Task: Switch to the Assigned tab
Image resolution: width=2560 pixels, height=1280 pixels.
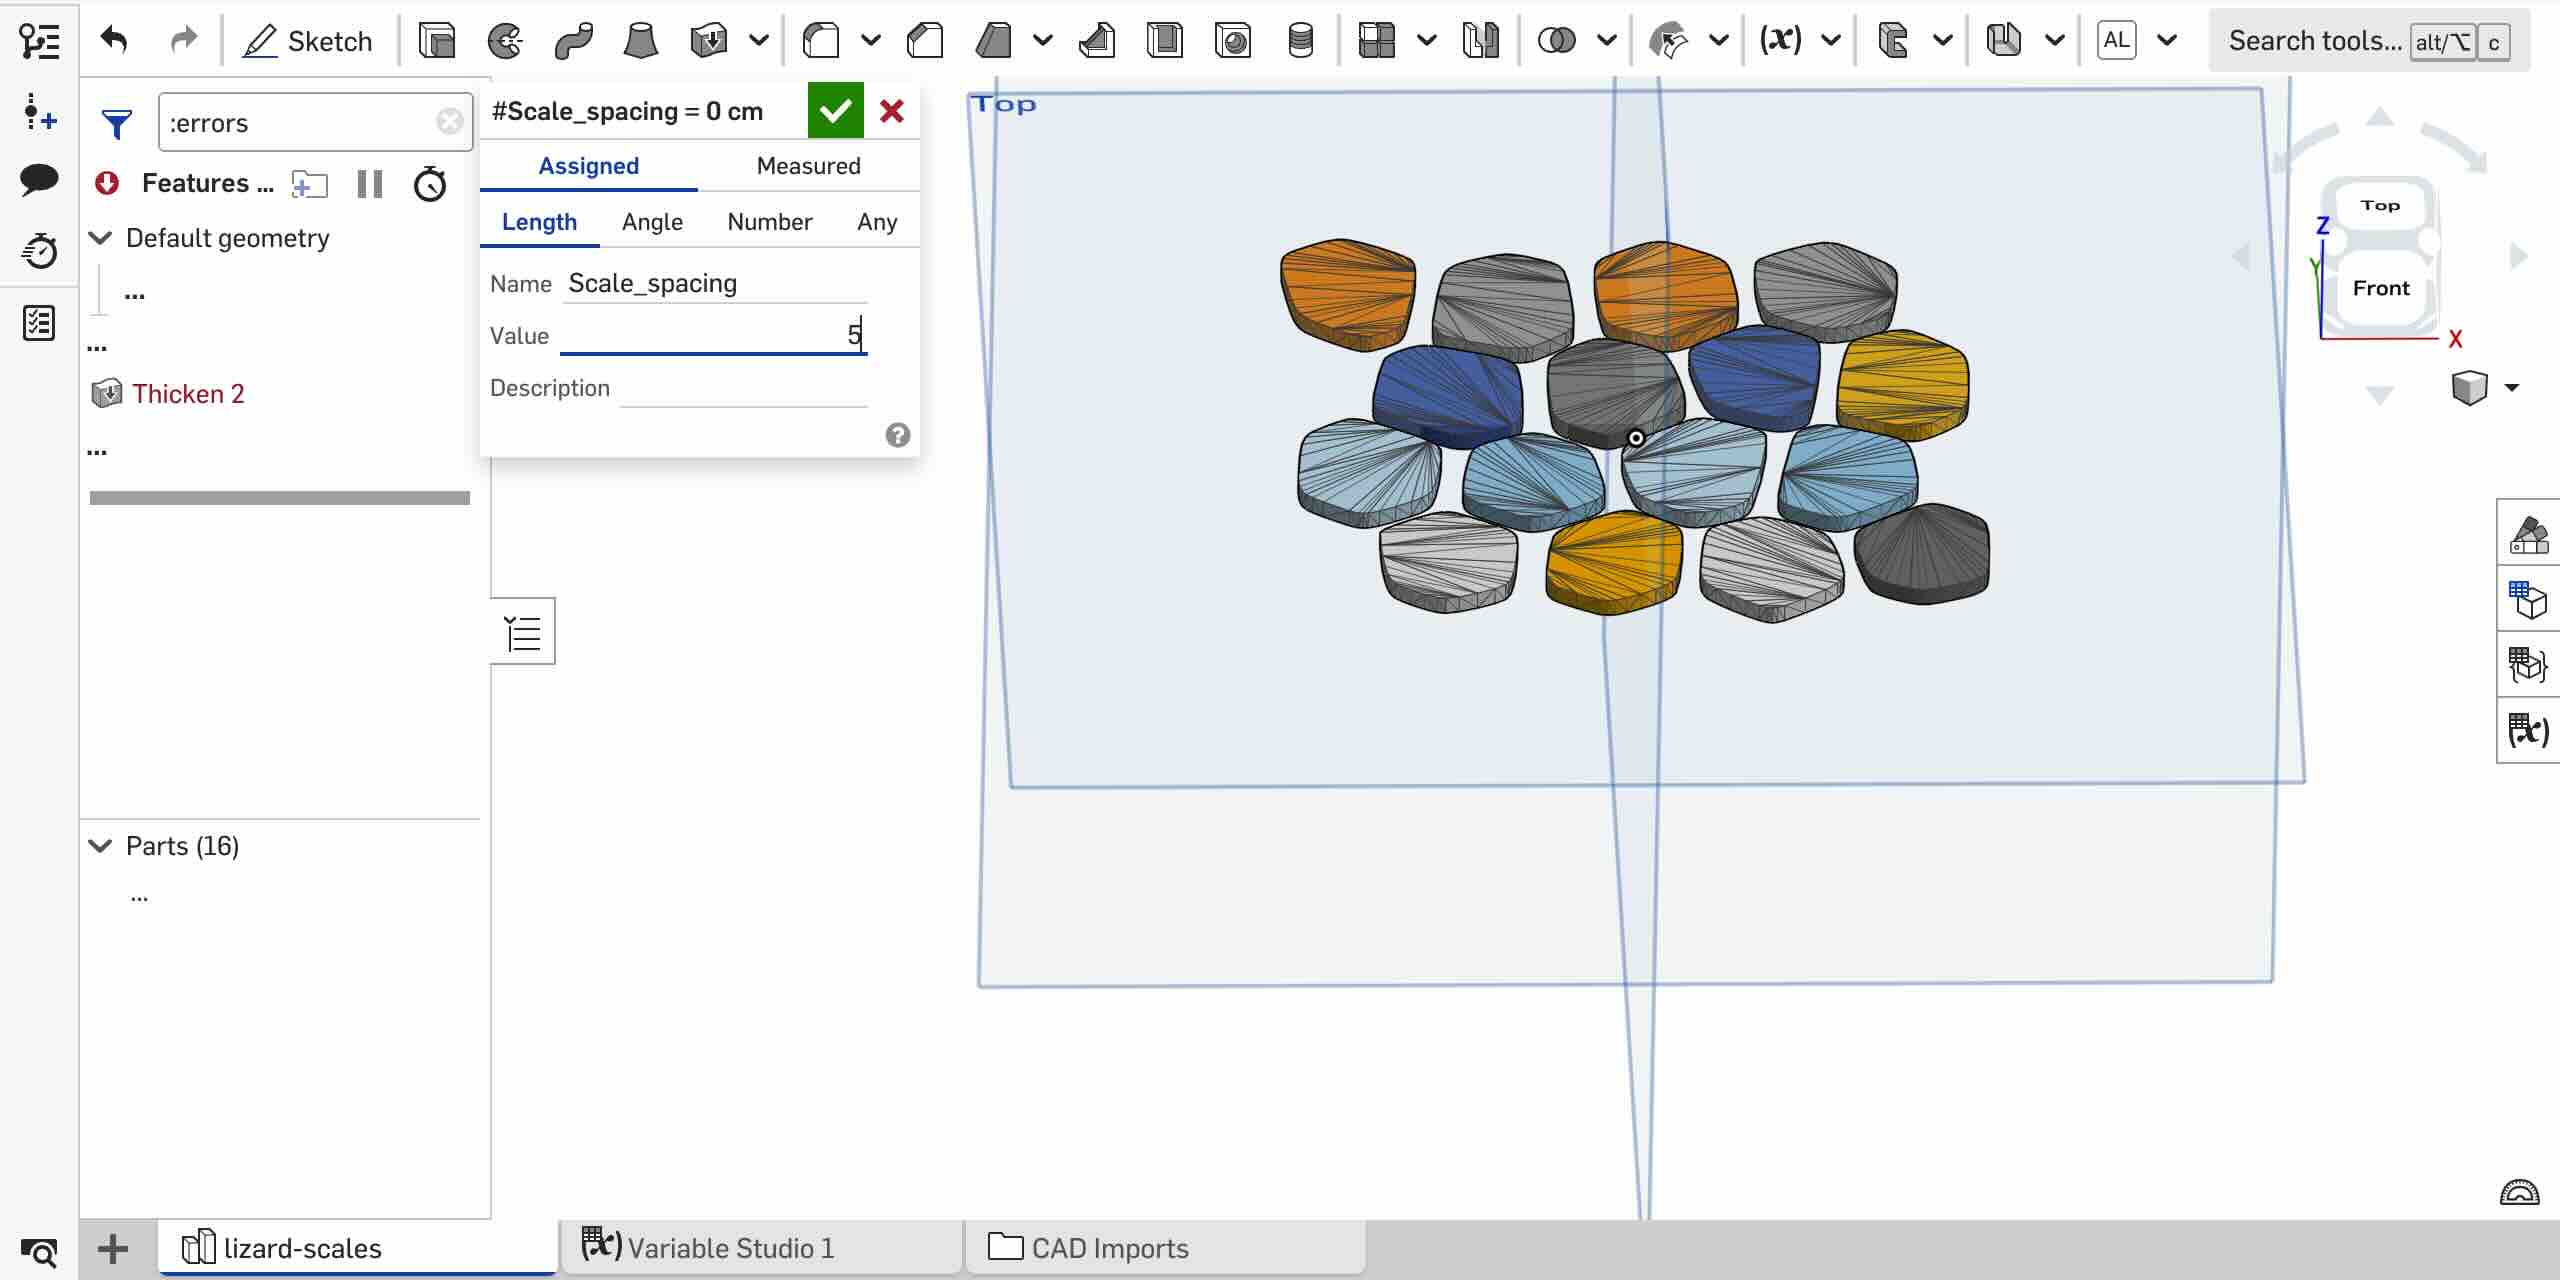Action: (x=589, y=166)
